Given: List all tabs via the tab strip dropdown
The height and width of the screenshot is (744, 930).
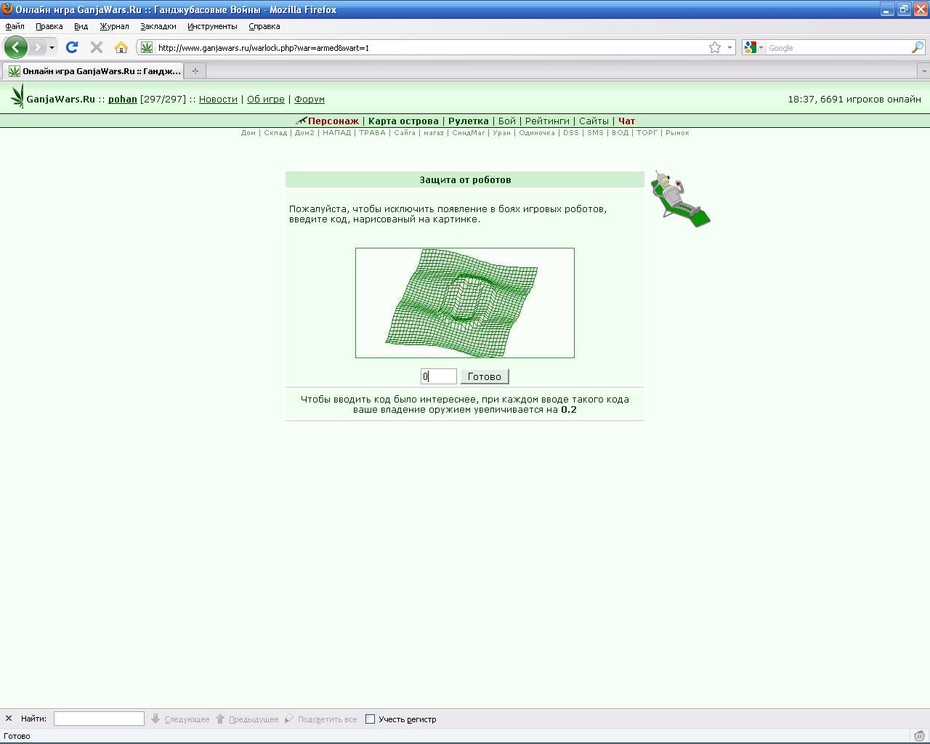Looking at the screenshot, I should pos(923,71).
